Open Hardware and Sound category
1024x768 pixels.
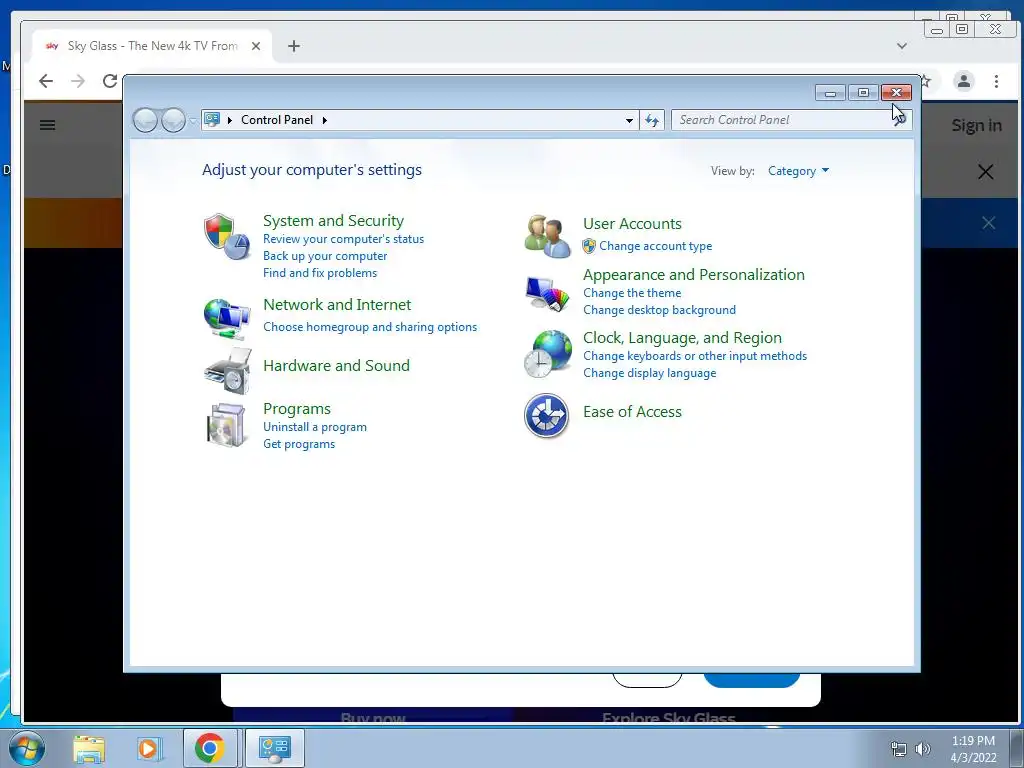coord(336,366)
